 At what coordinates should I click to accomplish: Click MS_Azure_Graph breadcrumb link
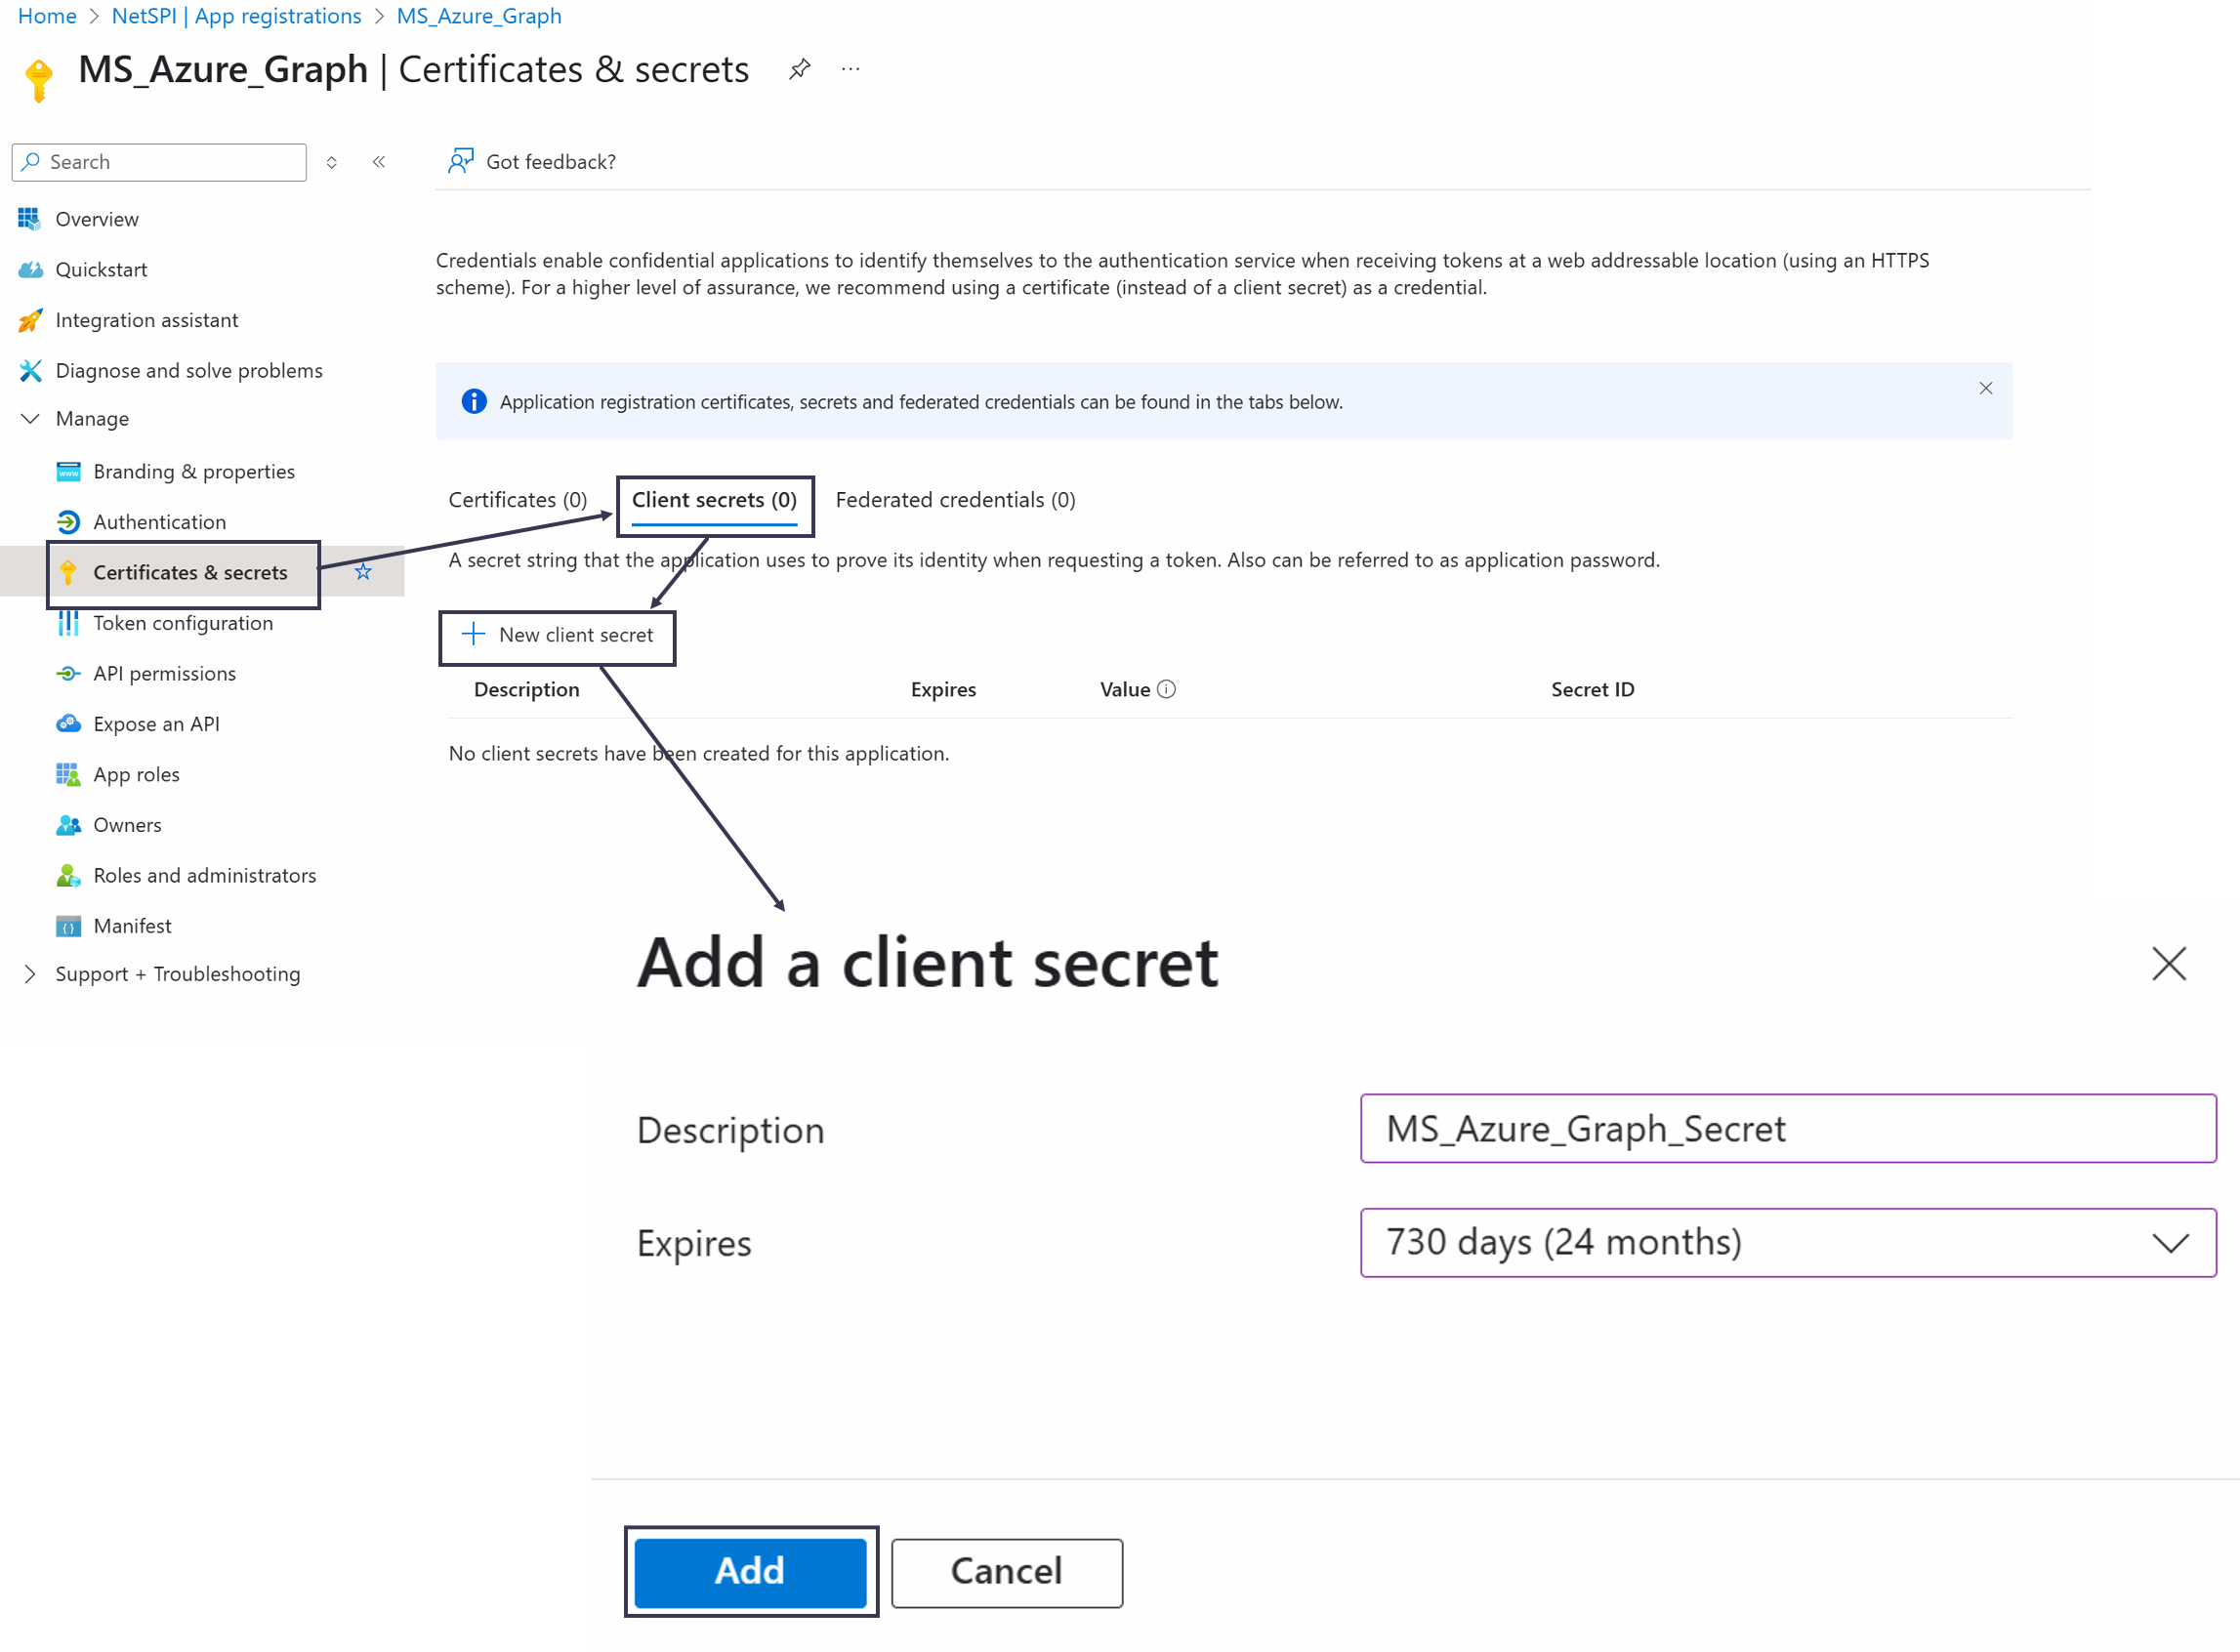(x=479, y=16)
